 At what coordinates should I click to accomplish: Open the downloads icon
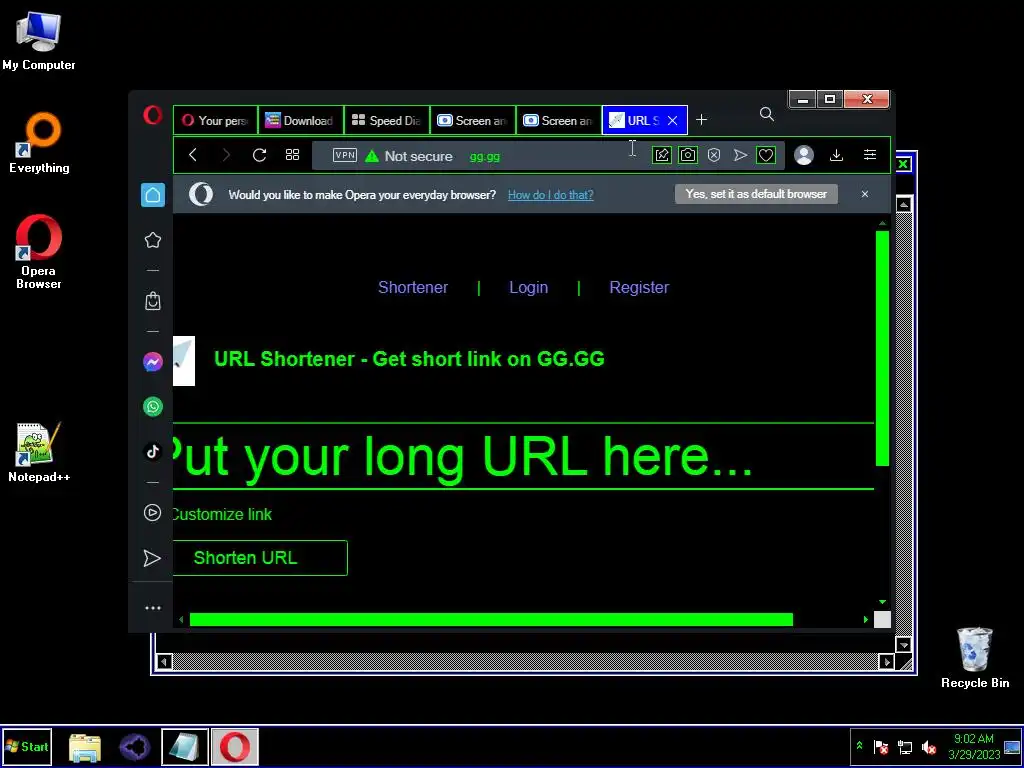(x=836, y=155)
